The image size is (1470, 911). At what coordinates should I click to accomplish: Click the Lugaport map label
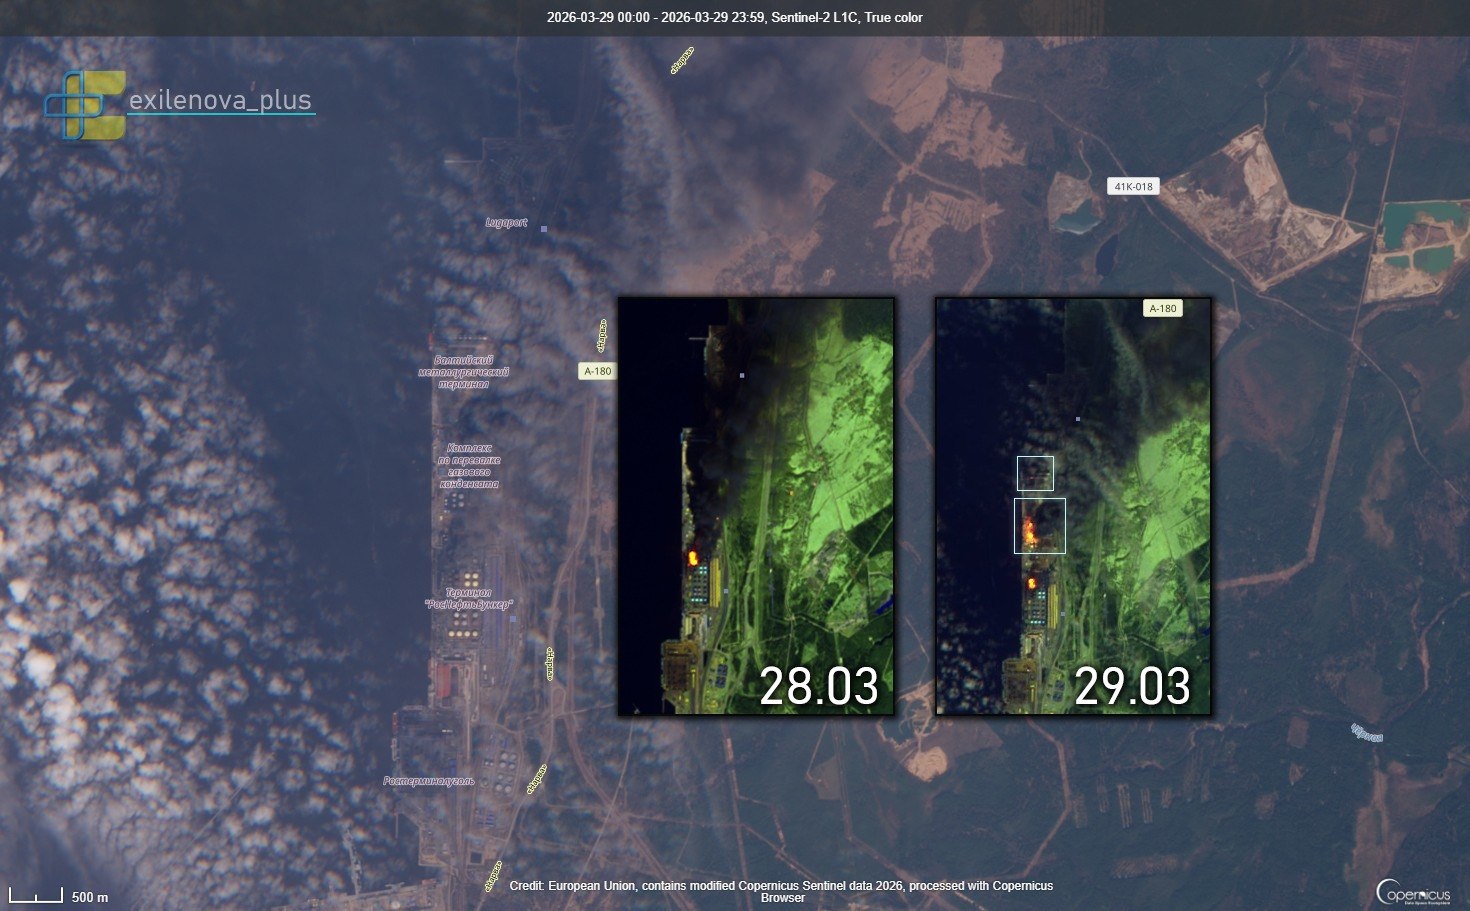click(506, 223)
